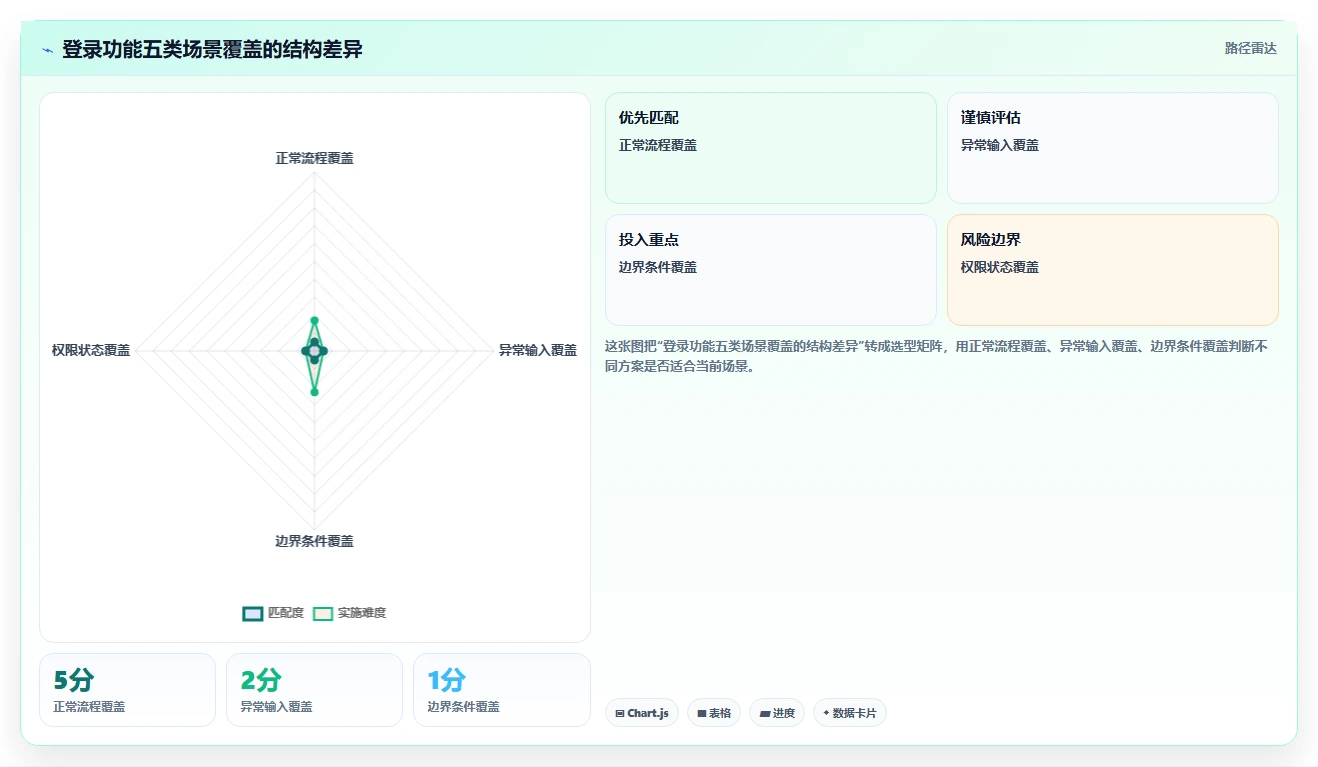Select the 进度 tag
Image resolution: width=1318 pixels, height=767 pixels.
point(777,713)
